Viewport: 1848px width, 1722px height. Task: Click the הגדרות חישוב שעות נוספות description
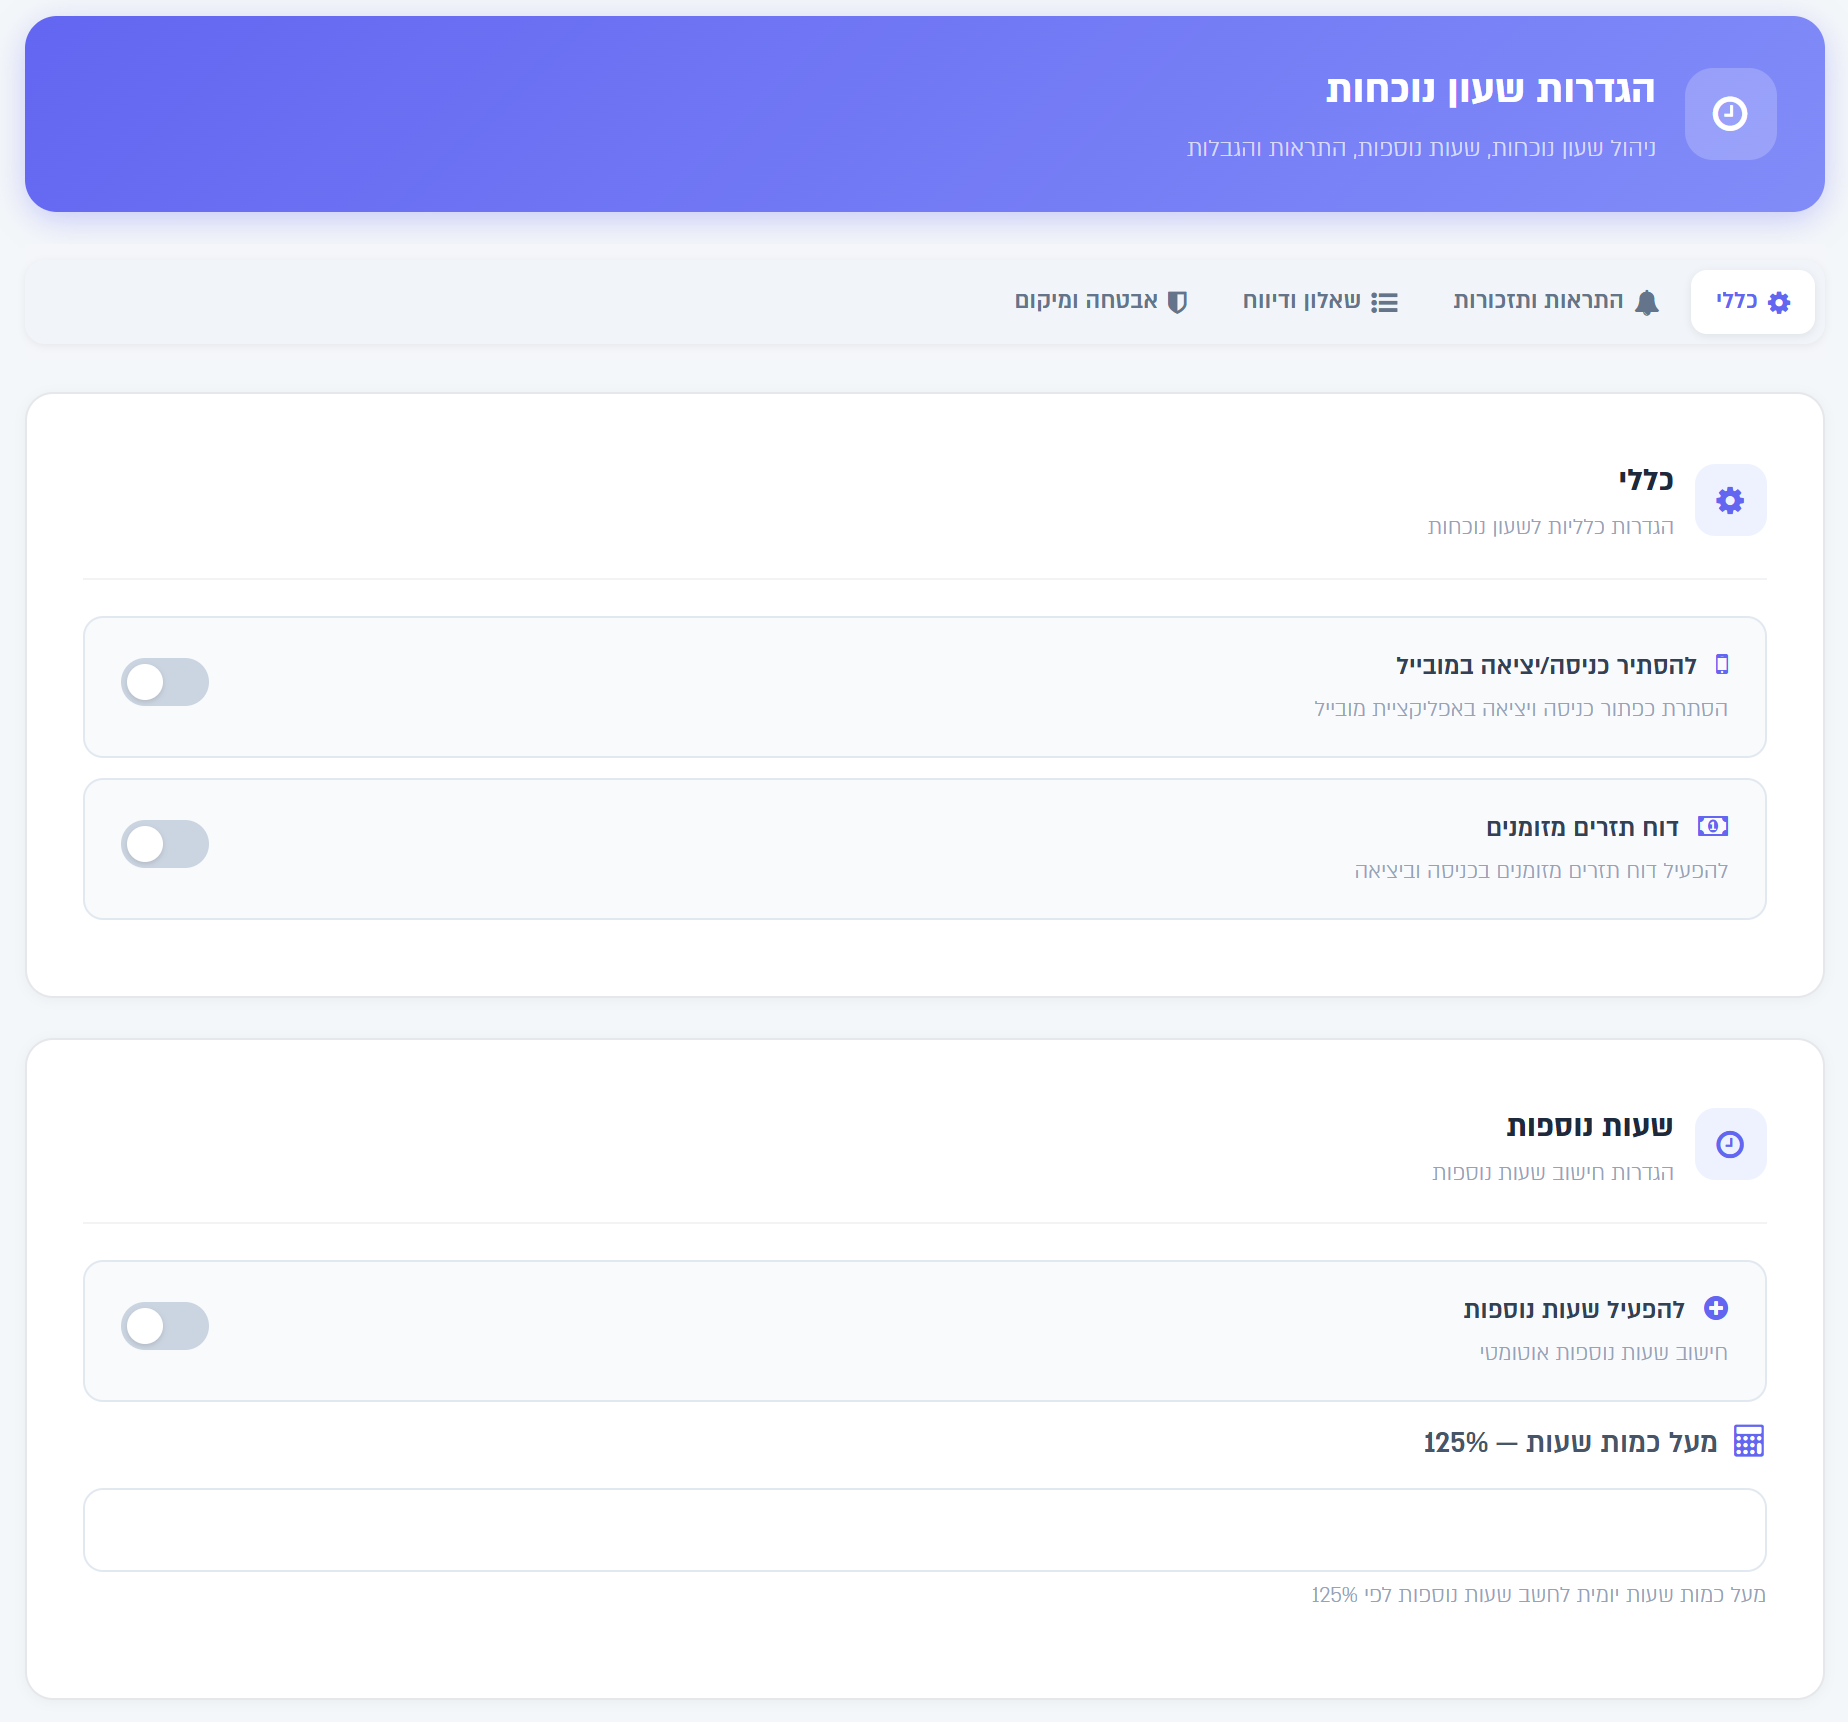1552,1173
